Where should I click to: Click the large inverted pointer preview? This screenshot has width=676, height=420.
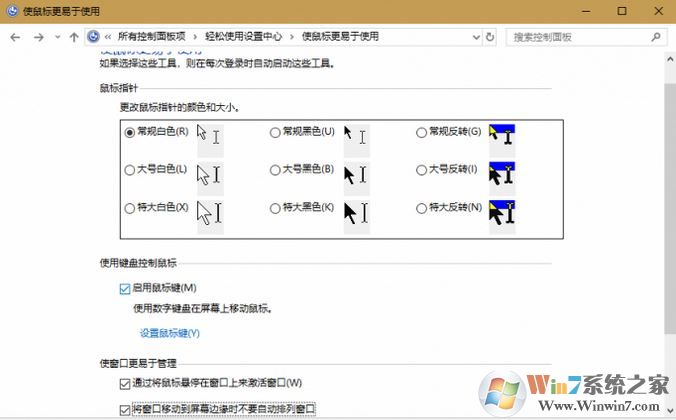tap(502, 179)
